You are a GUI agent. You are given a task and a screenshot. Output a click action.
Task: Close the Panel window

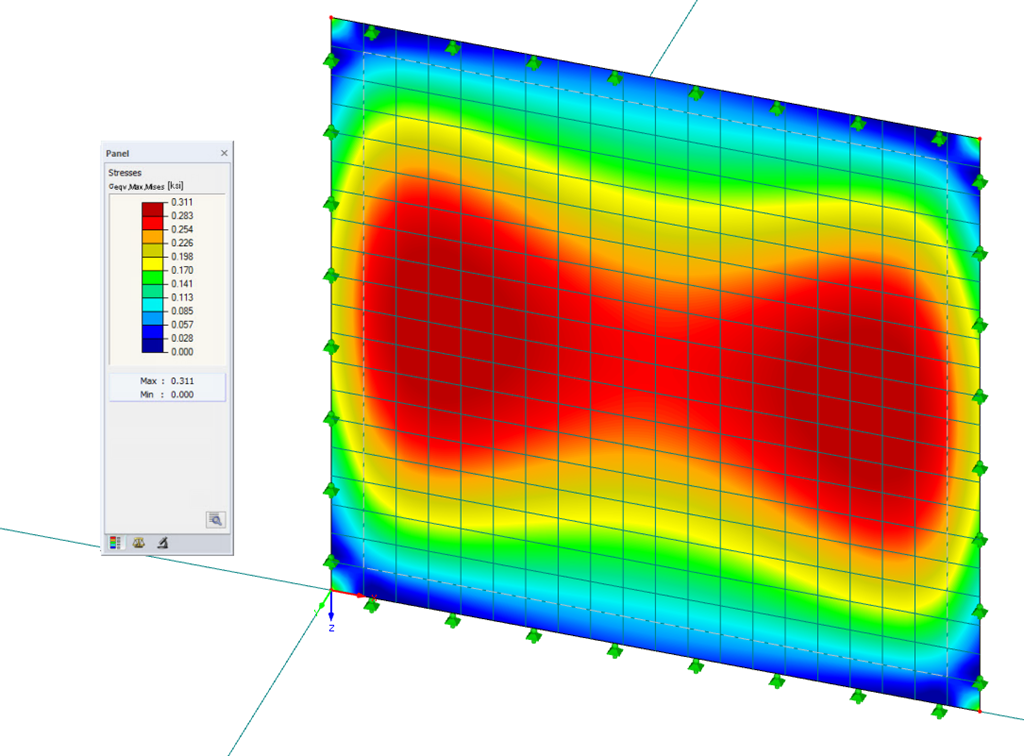224,152
